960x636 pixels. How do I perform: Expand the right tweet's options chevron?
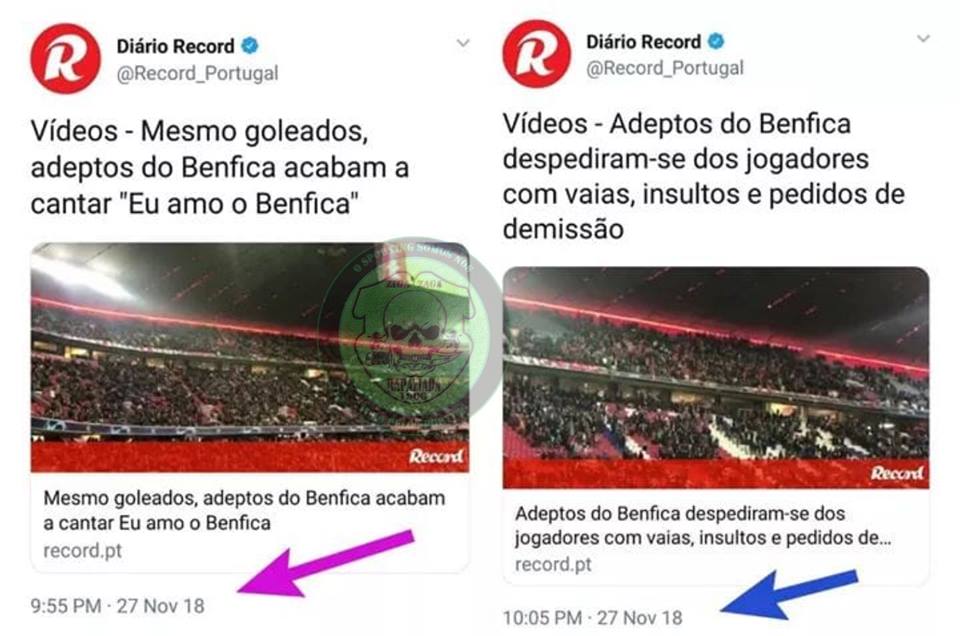point(923,39)
